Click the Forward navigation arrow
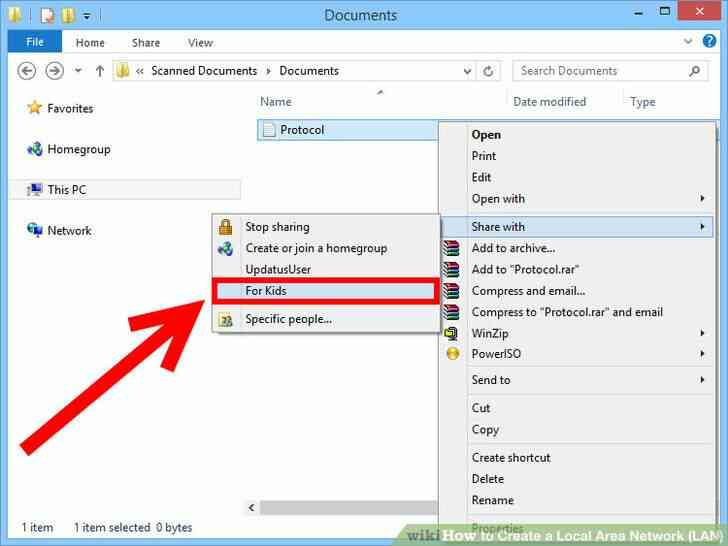 click(54, 71)
